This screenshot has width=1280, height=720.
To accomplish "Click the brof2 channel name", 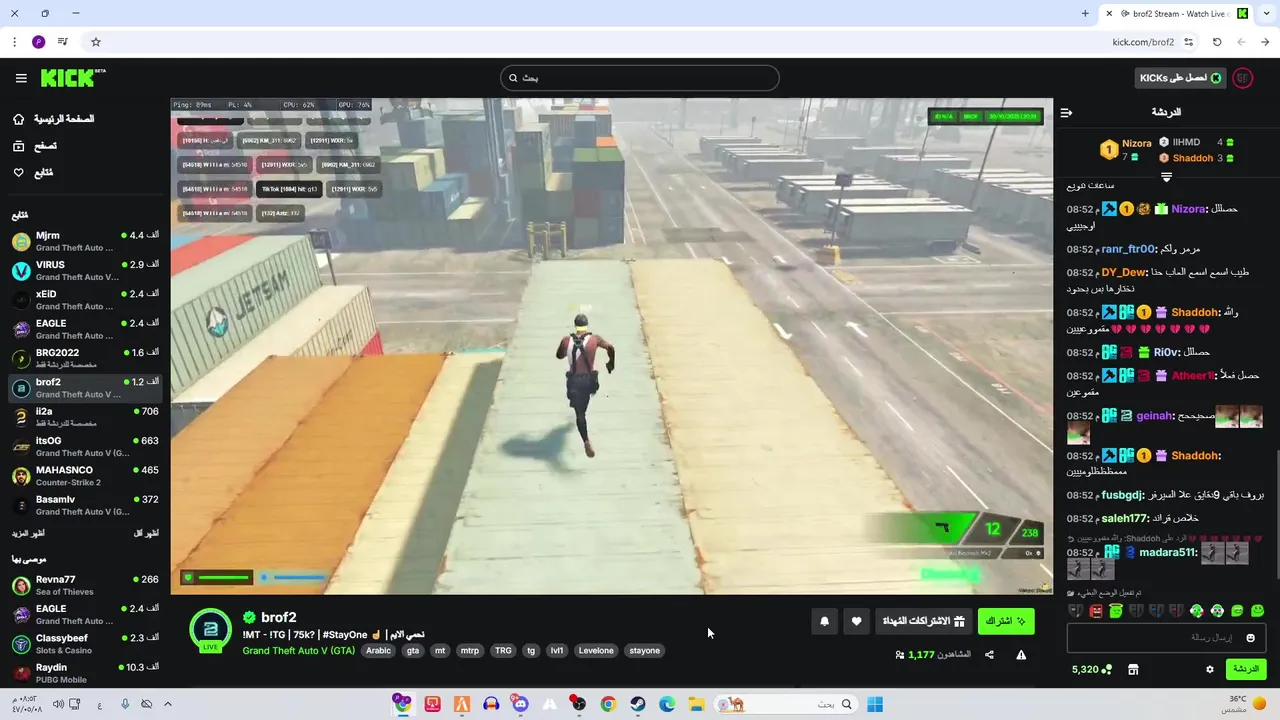I will point(278,618).
